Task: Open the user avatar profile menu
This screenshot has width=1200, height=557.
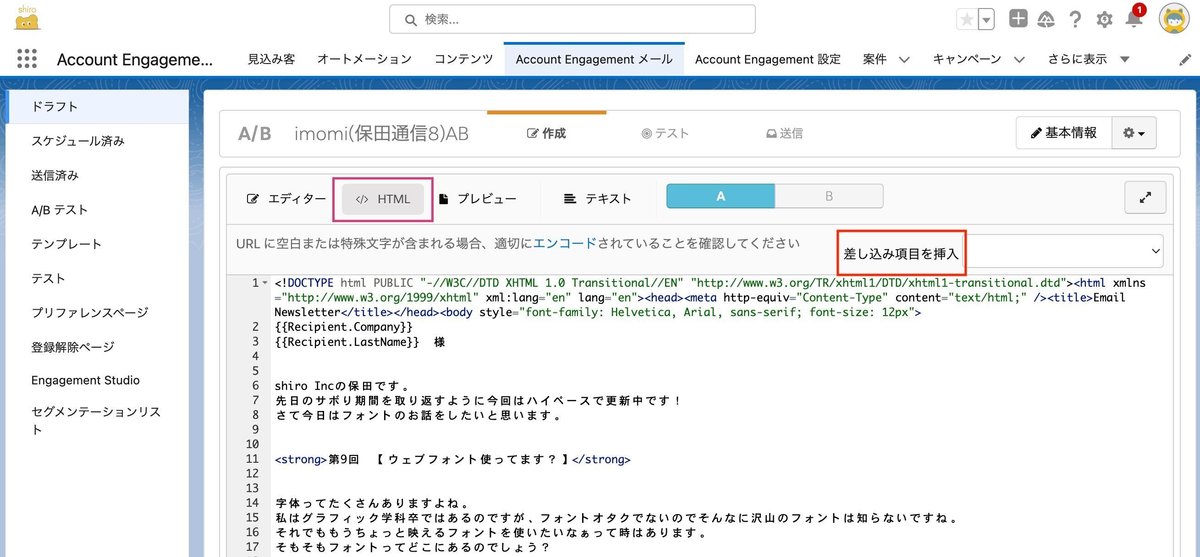Action: tap(1174, 19)
